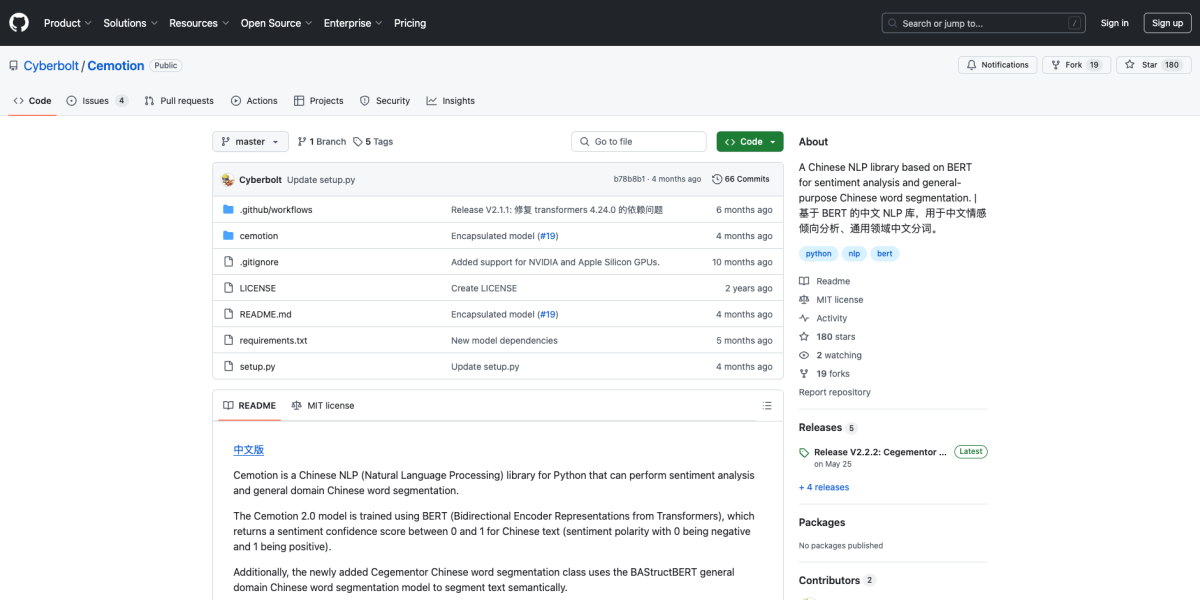Click the .github/workflows folder icon
Viewport: 1200px width, 600px height.
229,210
